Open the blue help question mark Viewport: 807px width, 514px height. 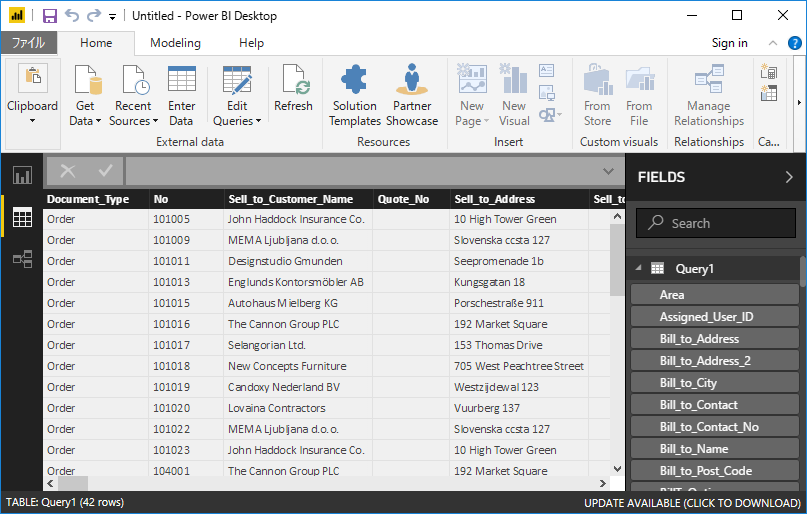(795, 43)
